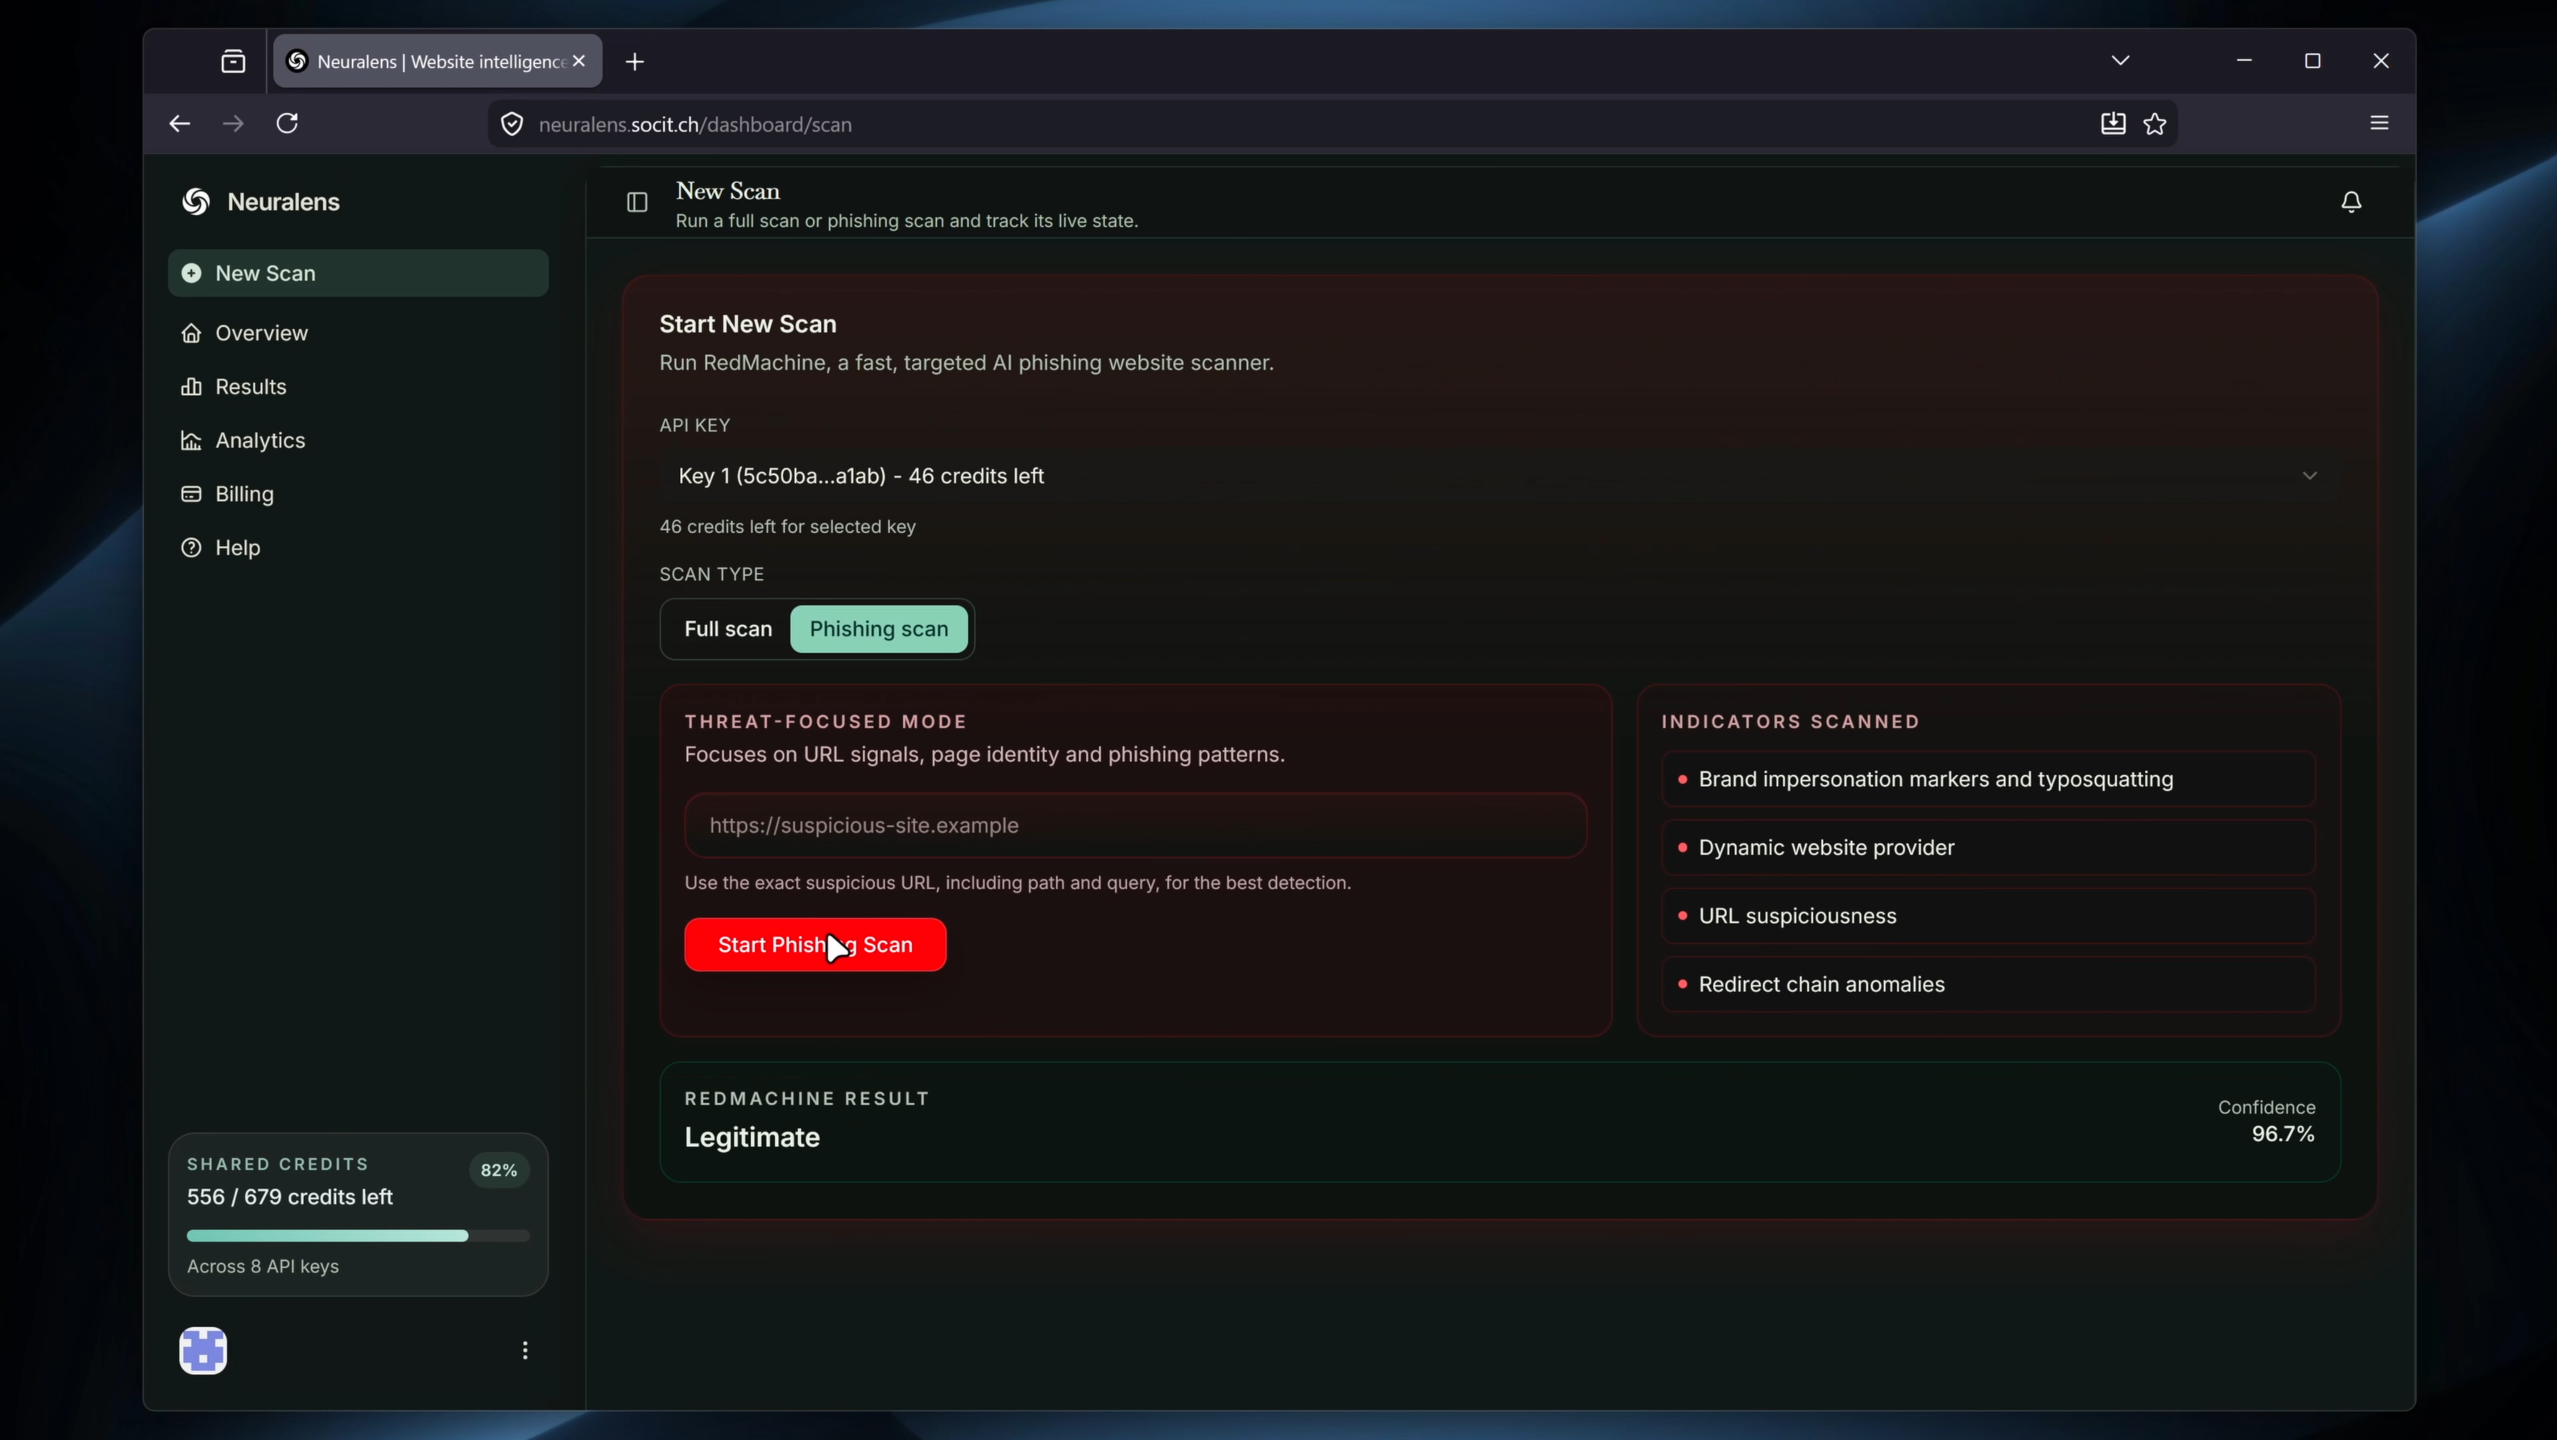
Task: Click the home icon next to Overview
Action: (191, 333)
